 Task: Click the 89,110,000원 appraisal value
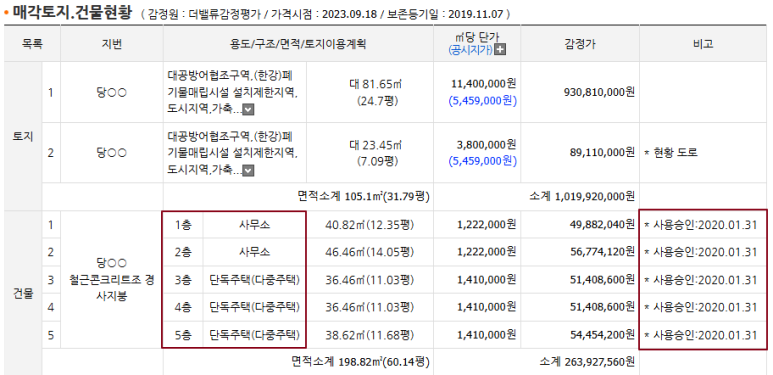coord(602,153)
